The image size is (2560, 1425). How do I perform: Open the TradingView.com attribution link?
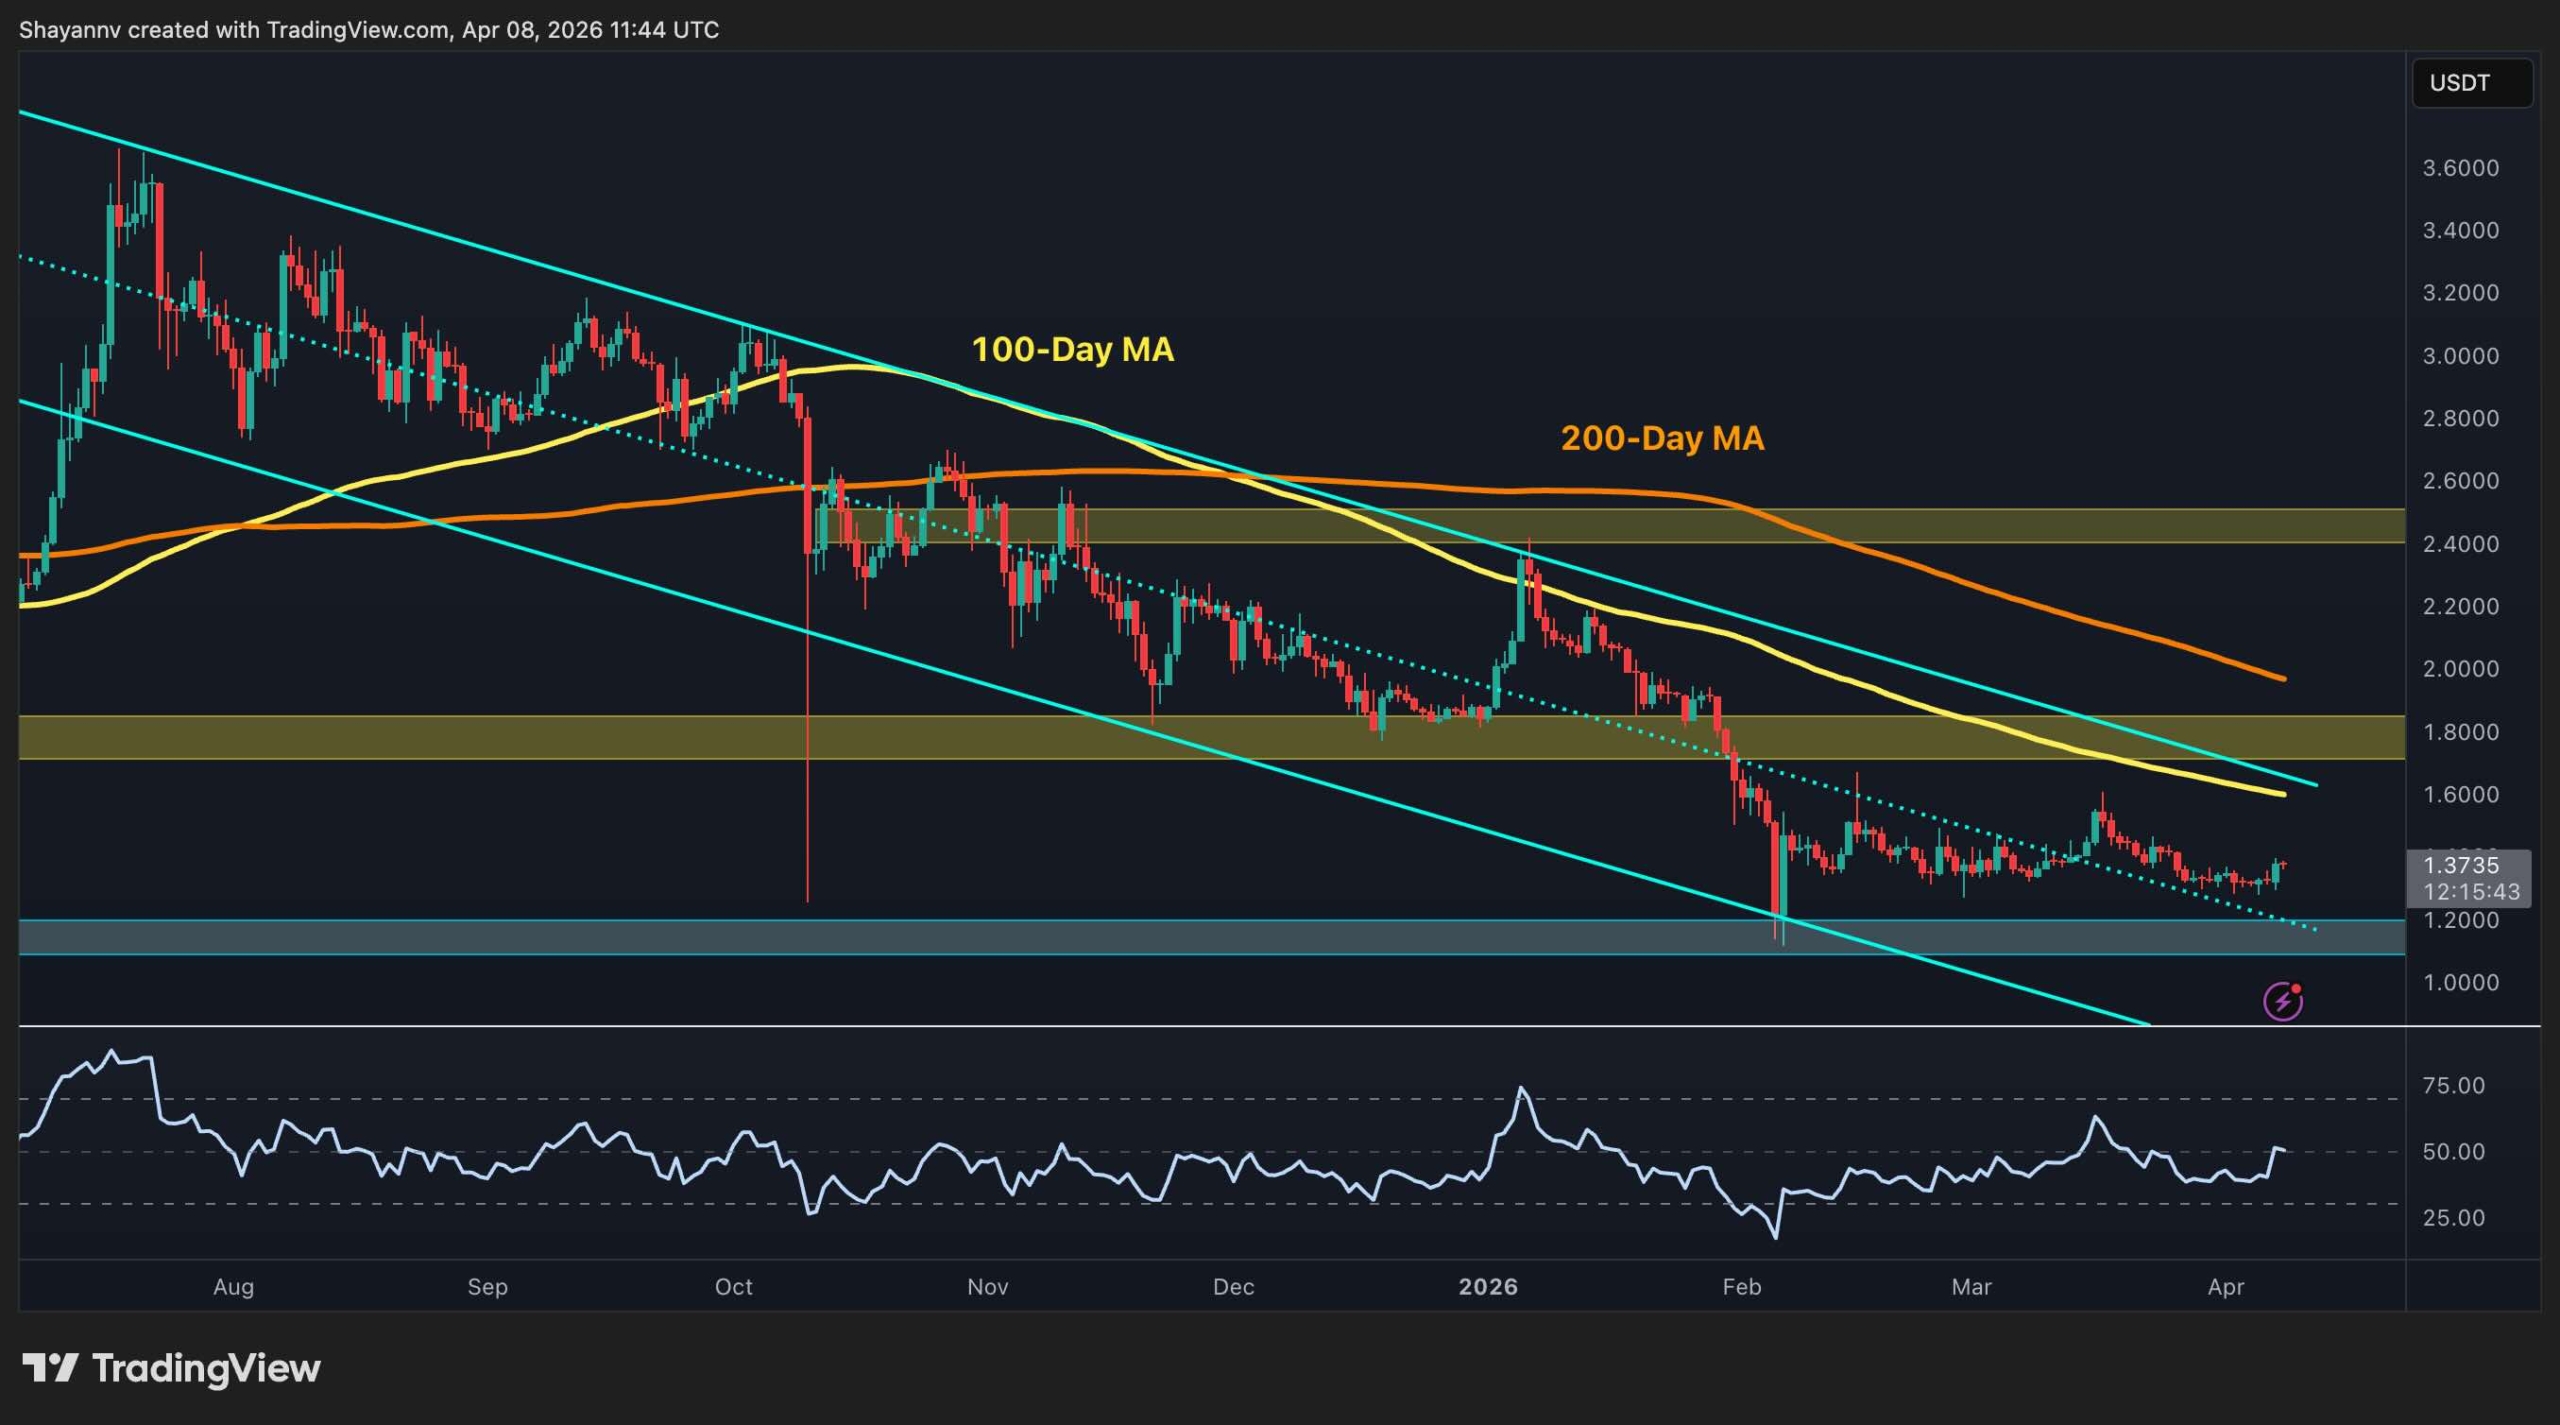(x=350, y=30)
